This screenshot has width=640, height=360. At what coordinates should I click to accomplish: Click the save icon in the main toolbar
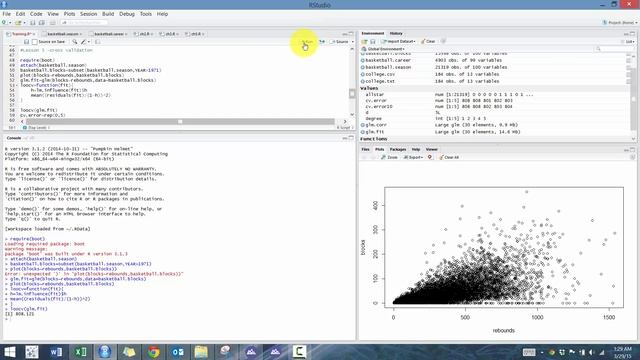pos(33,23)
